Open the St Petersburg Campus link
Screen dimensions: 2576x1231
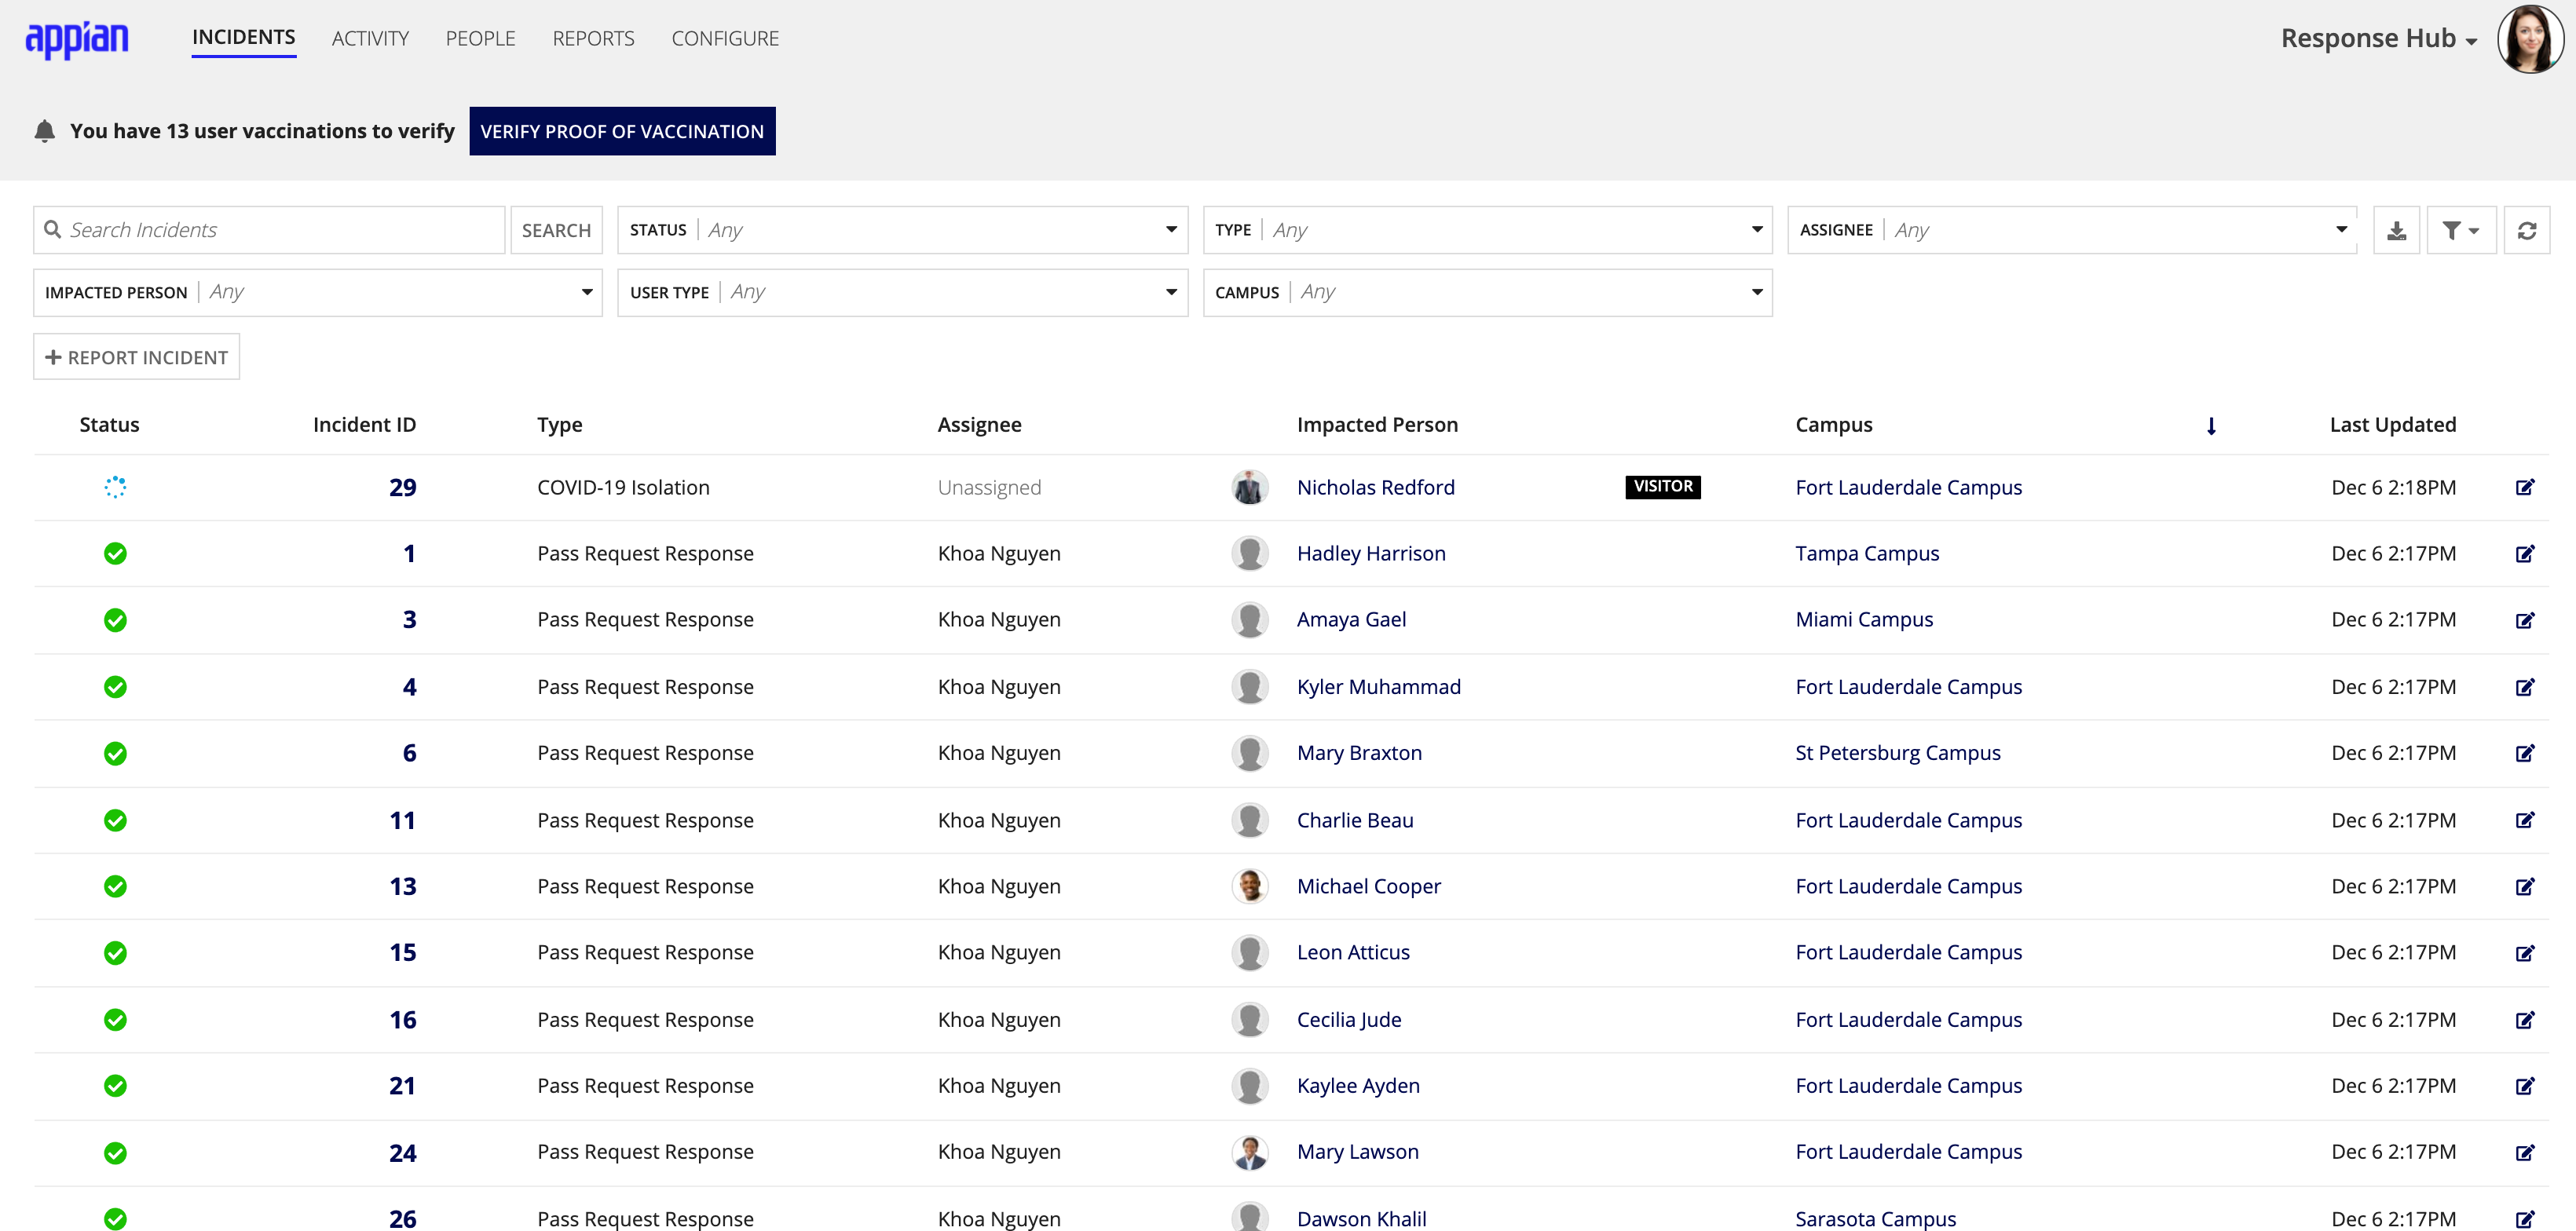pos(1897,753)
